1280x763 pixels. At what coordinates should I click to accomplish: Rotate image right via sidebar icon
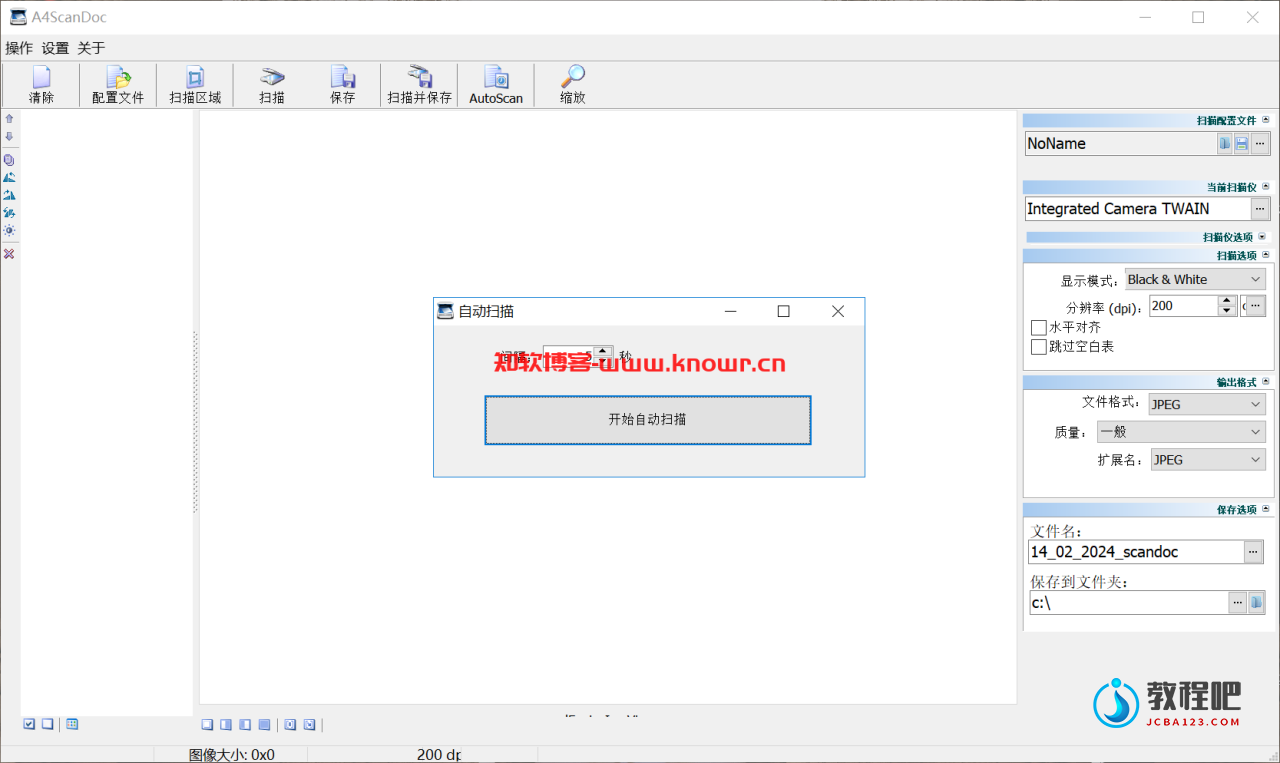coord(9,195)
